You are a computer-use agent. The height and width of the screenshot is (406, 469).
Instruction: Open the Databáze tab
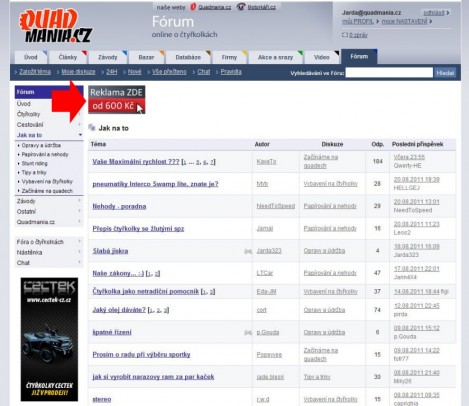pyautogui.click(x=188, y=57)
